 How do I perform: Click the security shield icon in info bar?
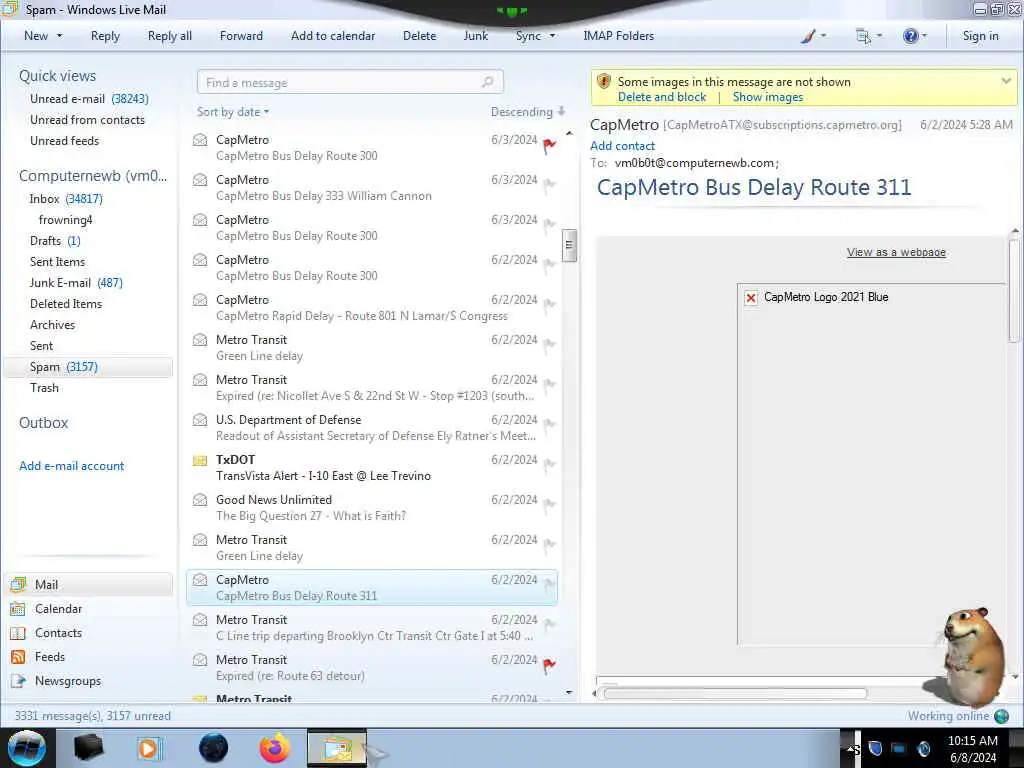pos(604,82)
